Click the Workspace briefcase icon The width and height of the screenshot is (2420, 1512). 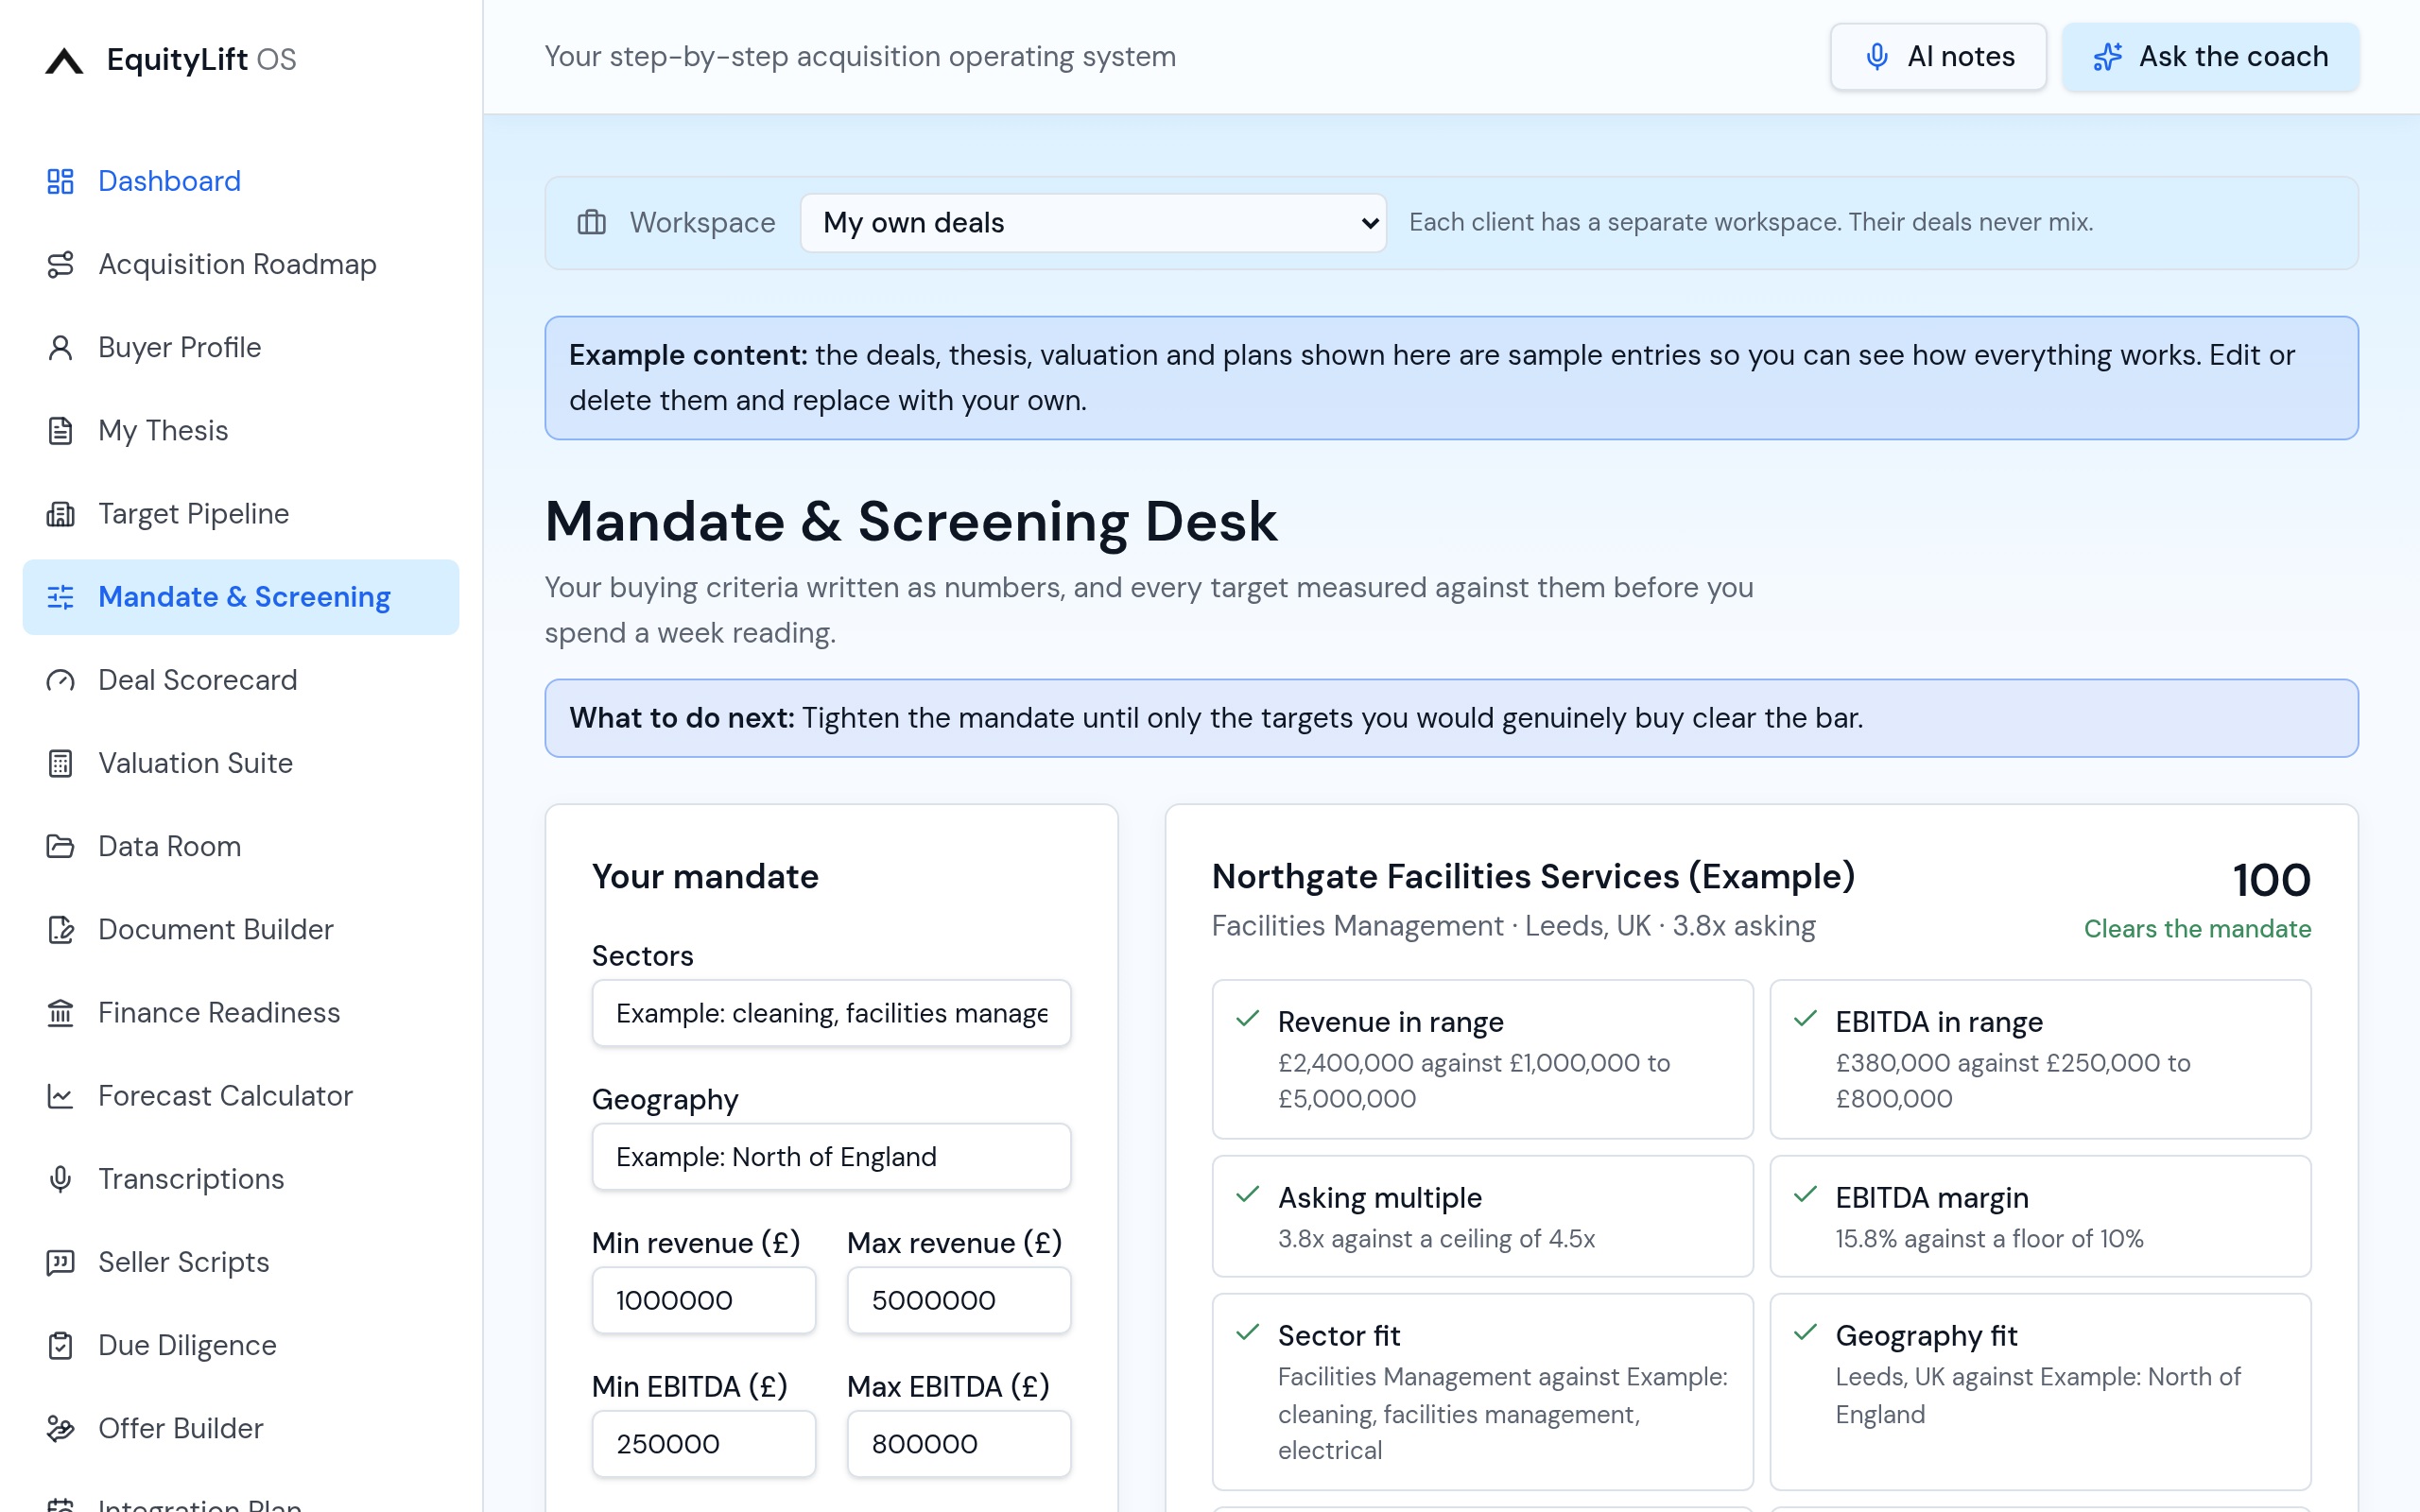(592, 222)
